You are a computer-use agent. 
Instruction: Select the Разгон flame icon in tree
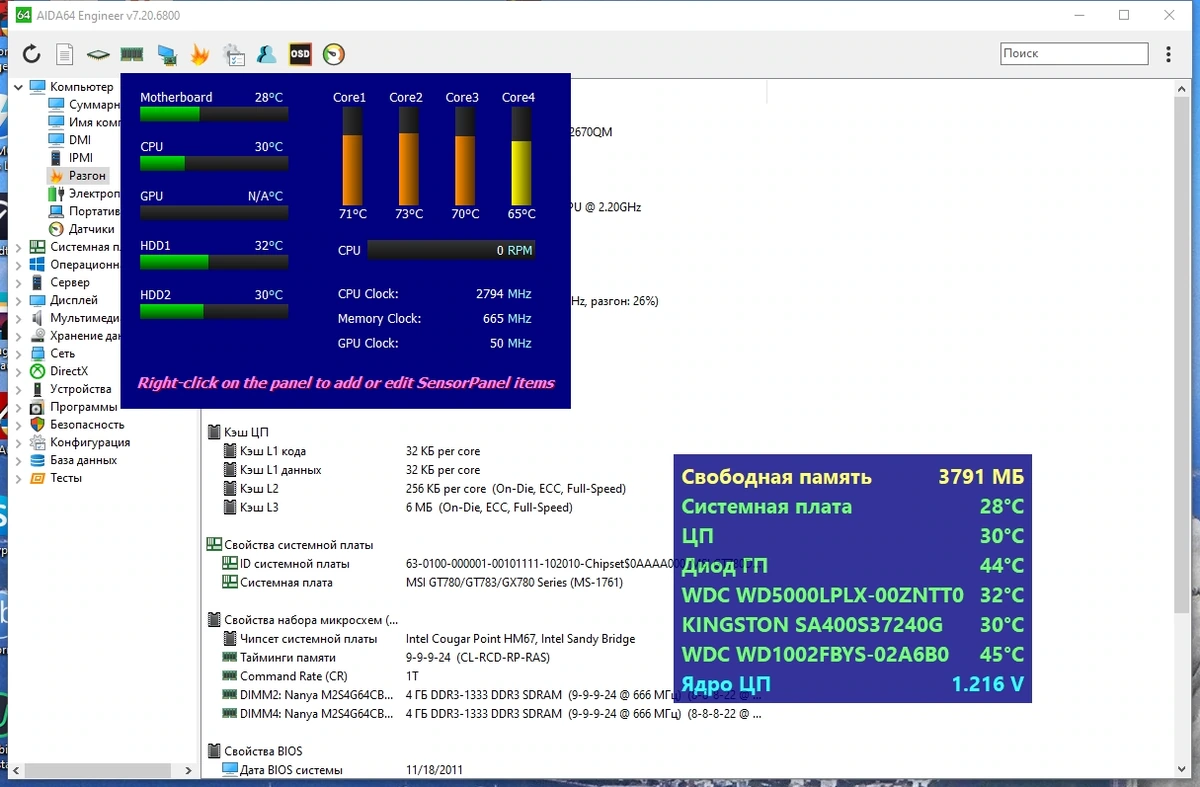click(x=56, y=175)
